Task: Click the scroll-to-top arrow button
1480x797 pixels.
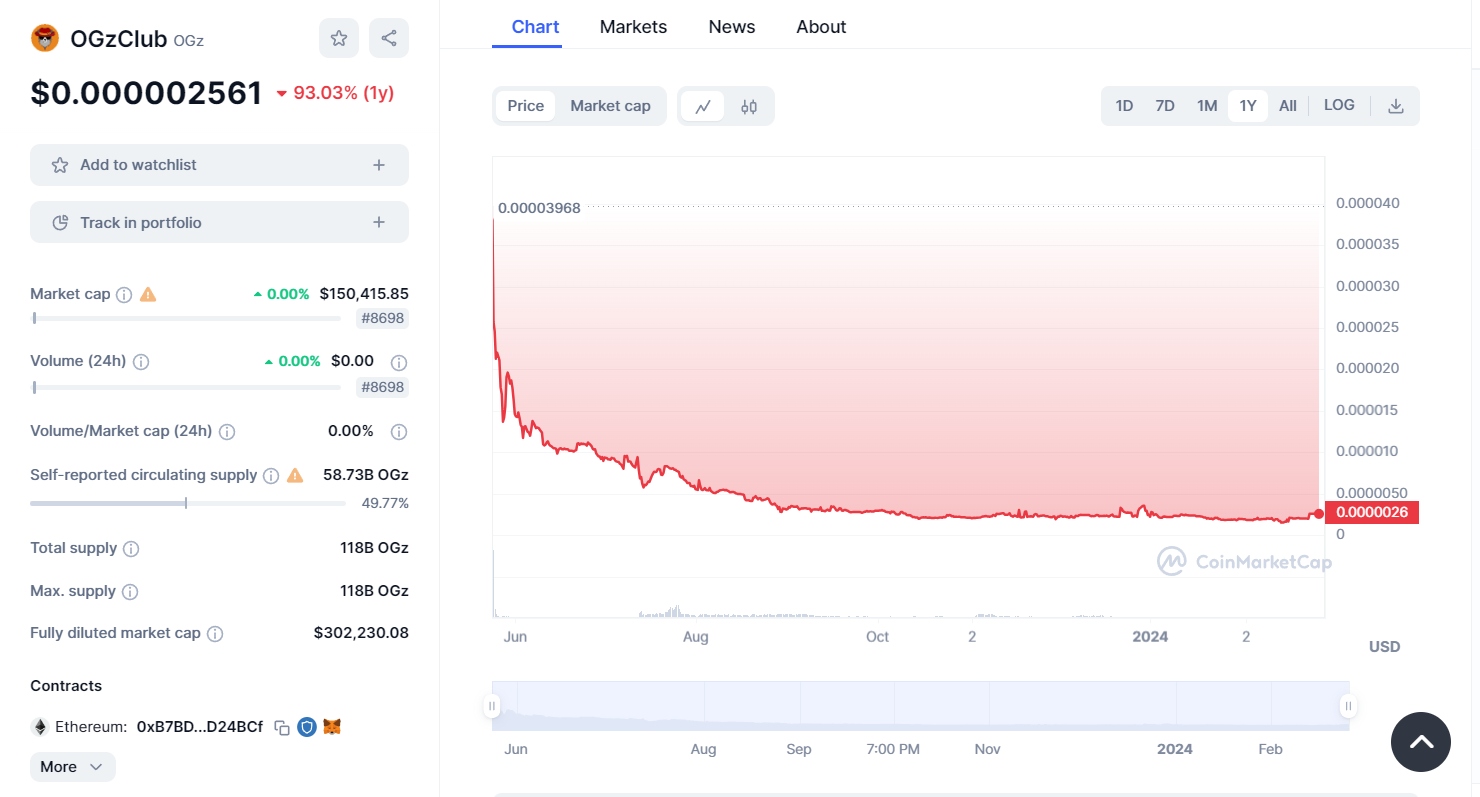Action: click(1421, 742)
